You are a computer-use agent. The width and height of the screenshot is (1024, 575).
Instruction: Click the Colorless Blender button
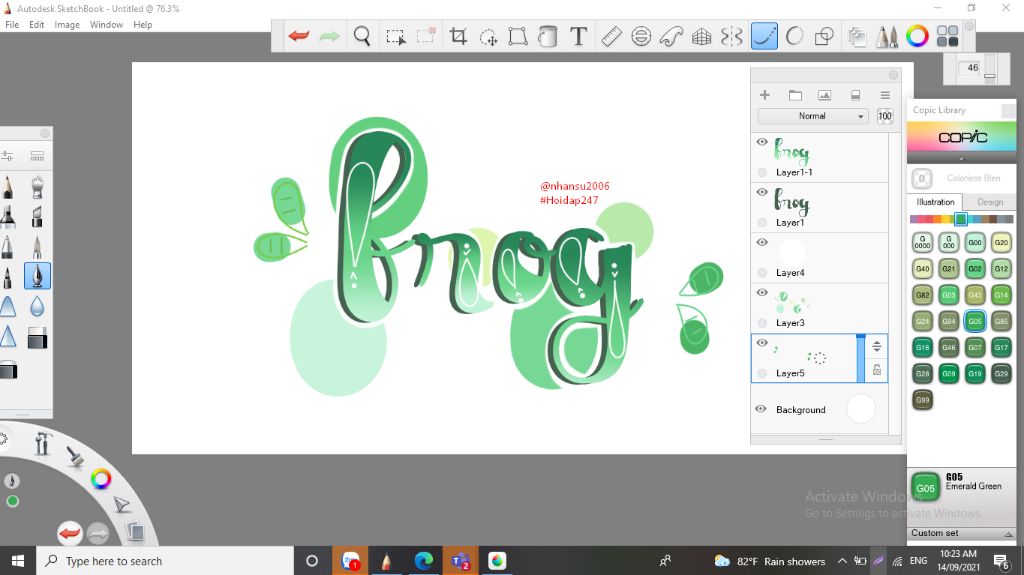point(922,179)
